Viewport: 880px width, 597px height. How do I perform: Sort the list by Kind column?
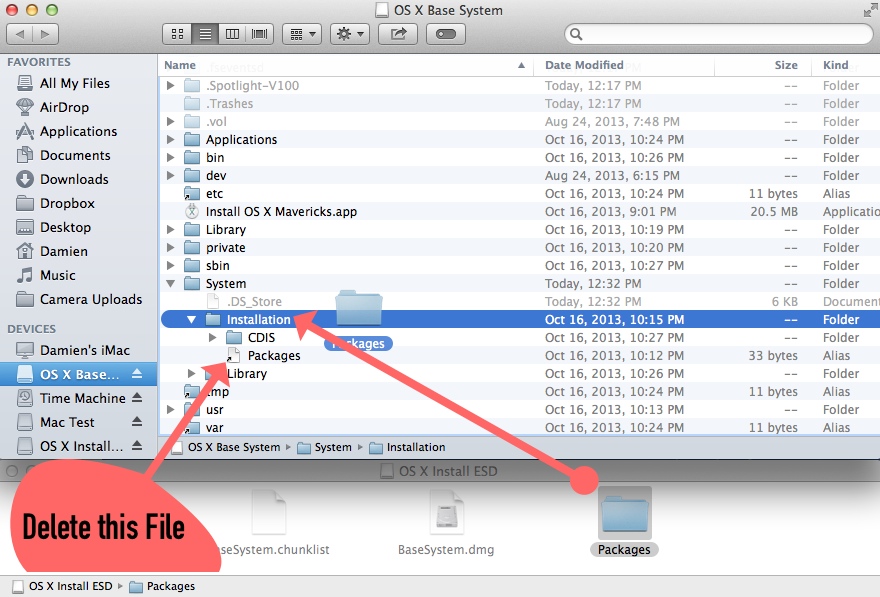click(846, 65)
